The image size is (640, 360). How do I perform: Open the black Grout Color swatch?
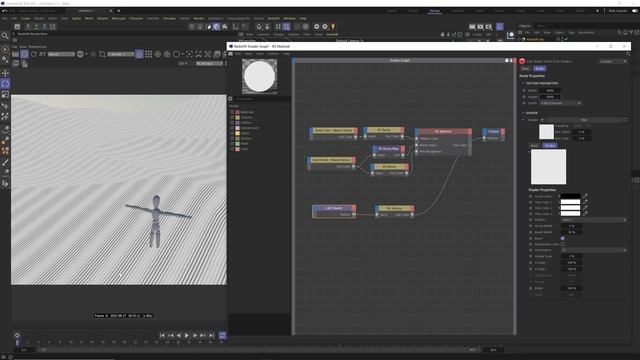coord(570,196)
